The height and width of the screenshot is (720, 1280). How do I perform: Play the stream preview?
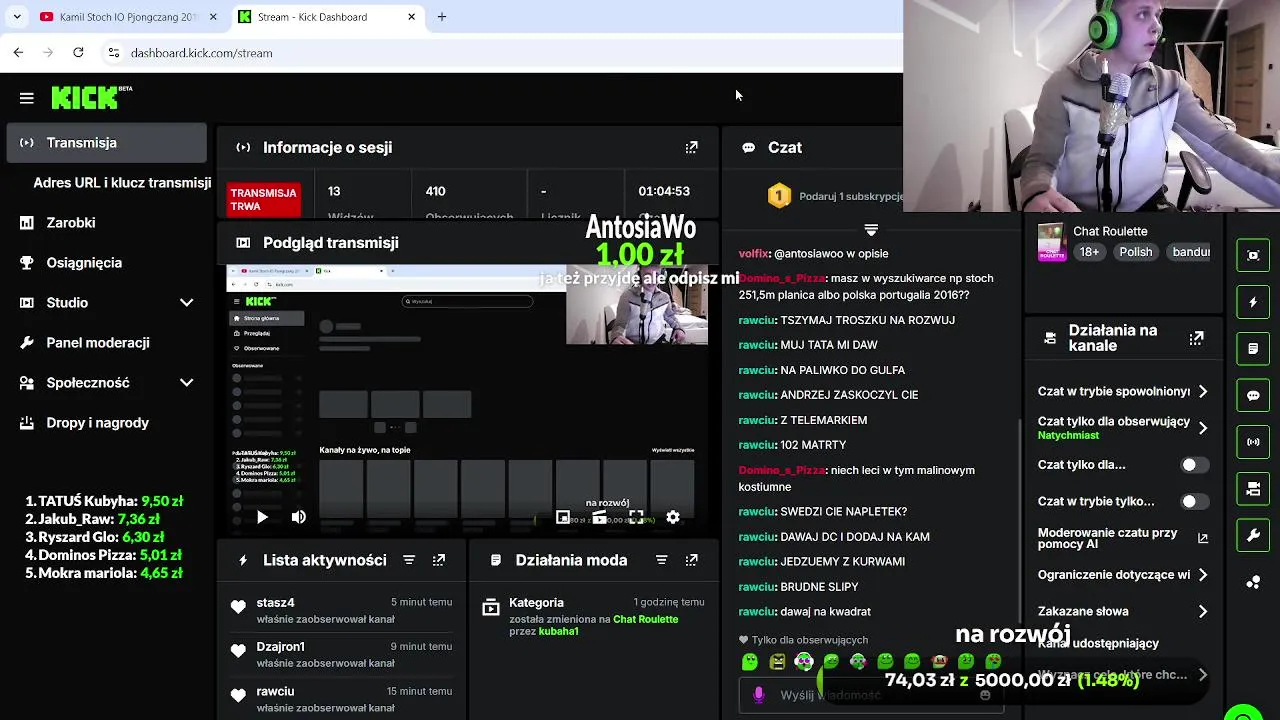[x=262, y=517]
